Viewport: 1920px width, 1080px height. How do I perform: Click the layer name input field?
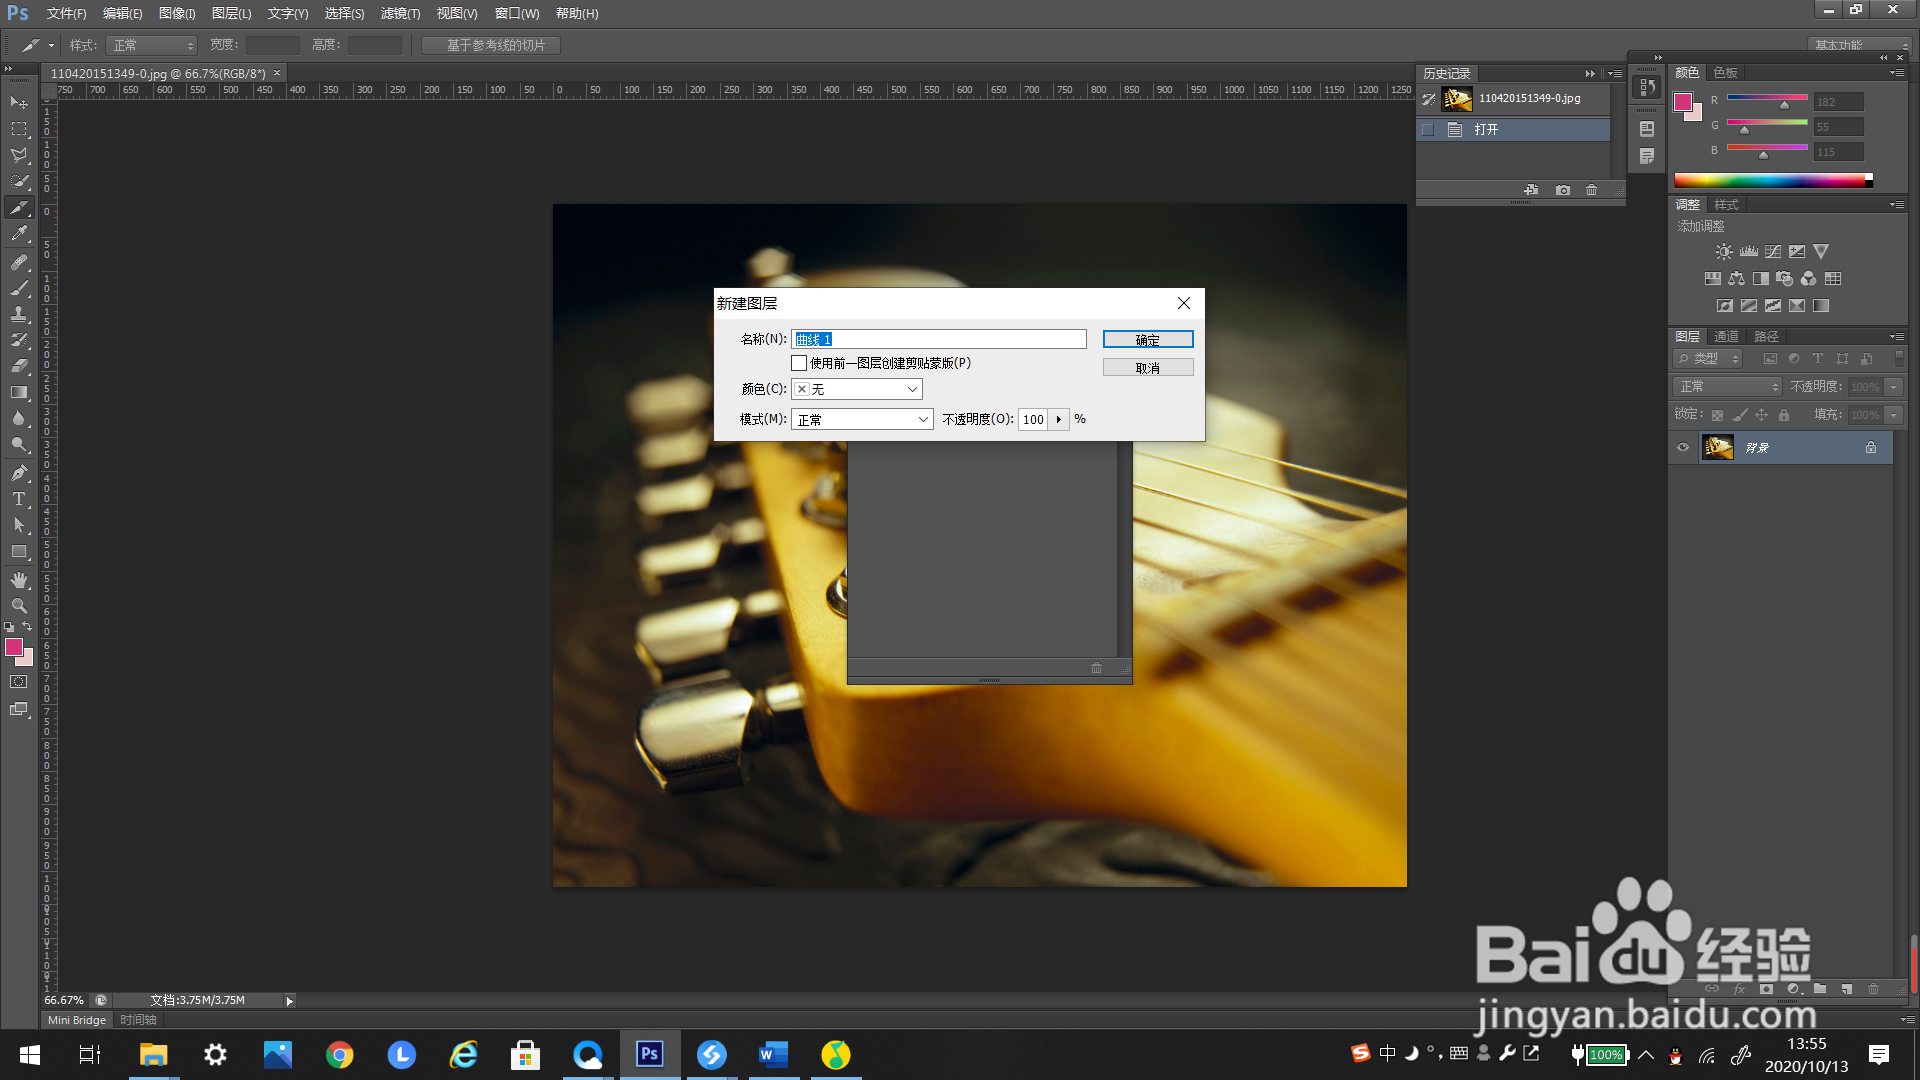[x=938, y=339]
